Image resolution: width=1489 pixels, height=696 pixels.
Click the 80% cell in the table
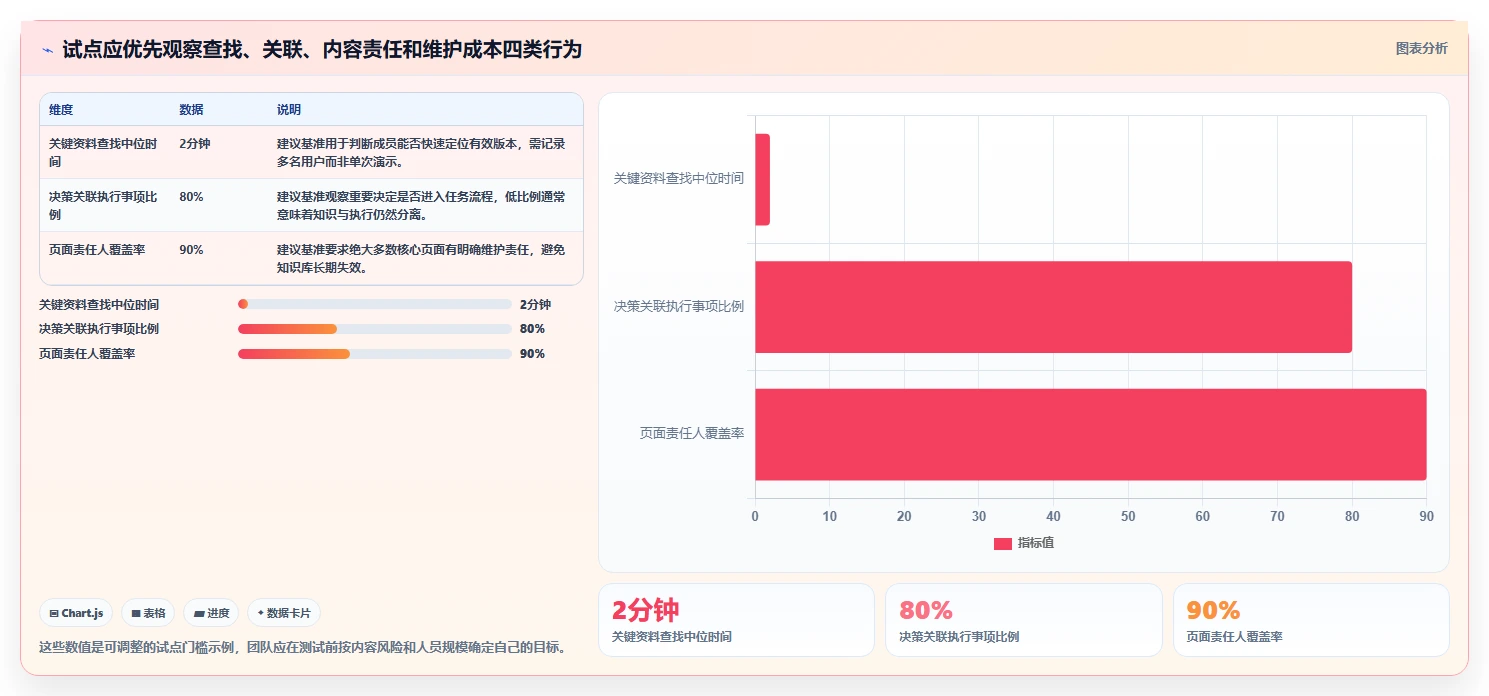point(191,197)
